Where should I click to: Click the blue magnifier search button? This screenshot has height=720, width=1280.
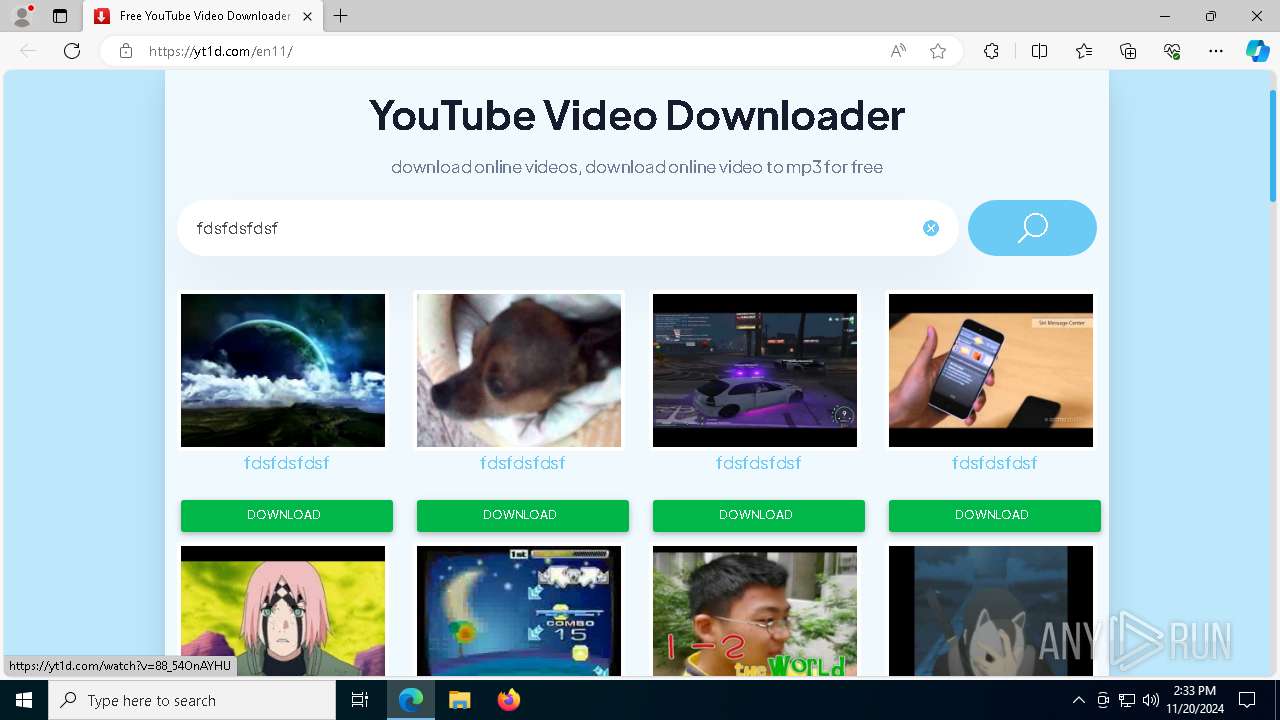point(1032,228)
